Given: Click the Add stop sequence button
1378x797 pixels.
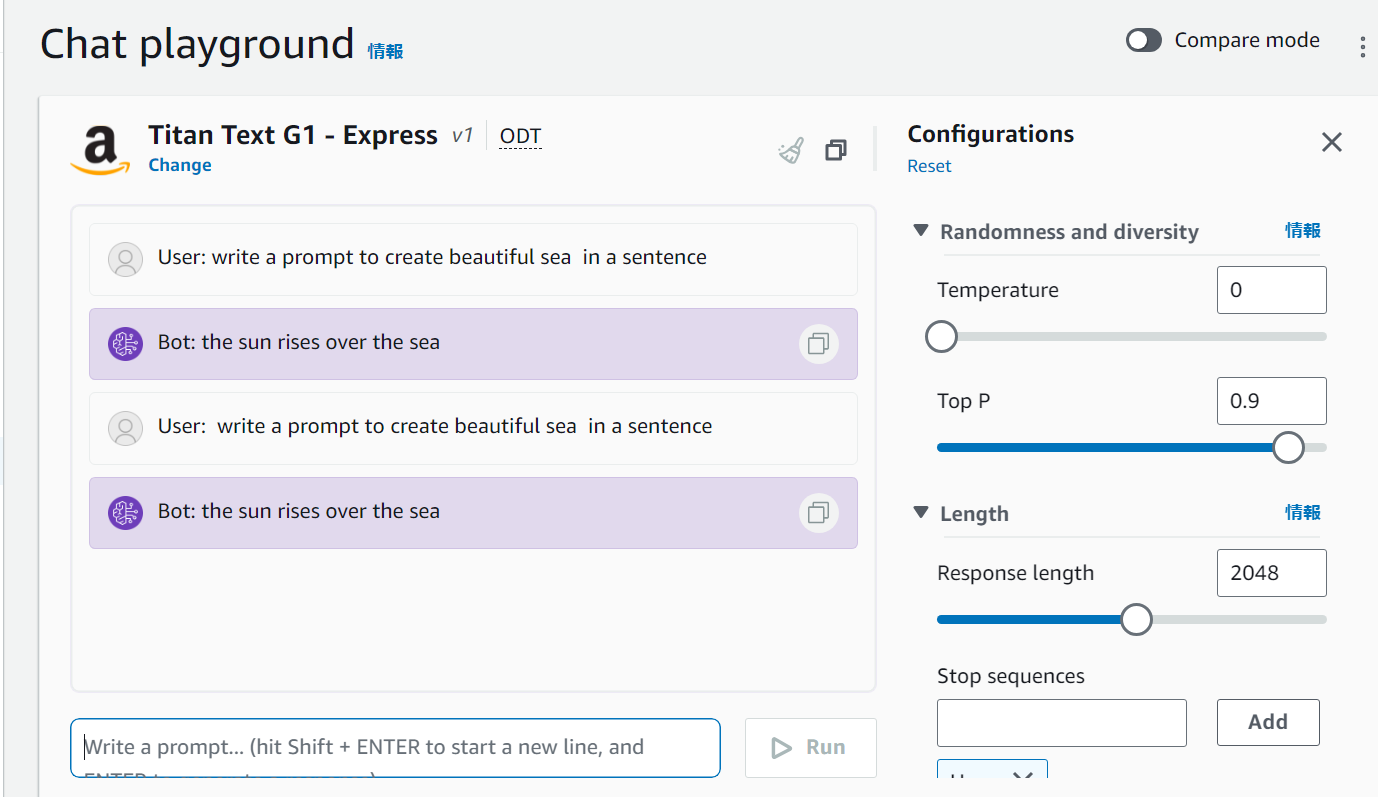Looking at the screenshot, I should click(x=1267, y=722).
